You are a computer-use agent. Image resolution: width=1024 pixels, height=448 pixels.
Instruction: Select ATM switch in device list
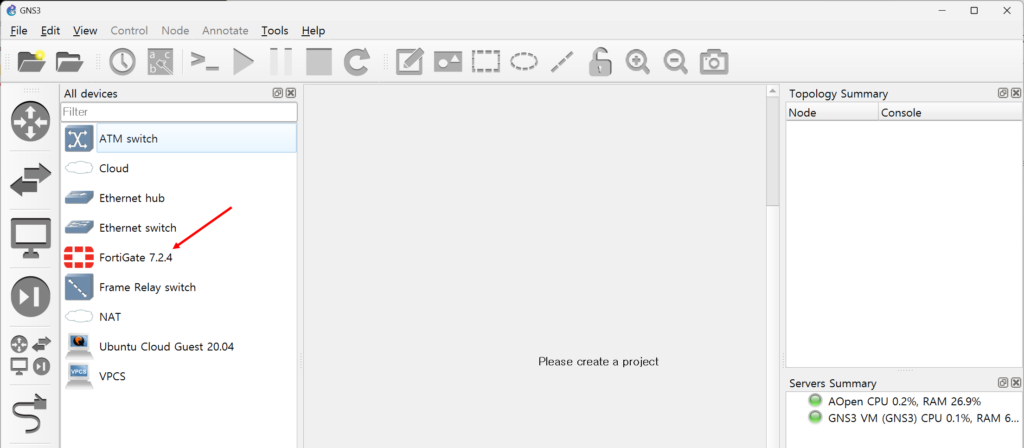(179, 138)
